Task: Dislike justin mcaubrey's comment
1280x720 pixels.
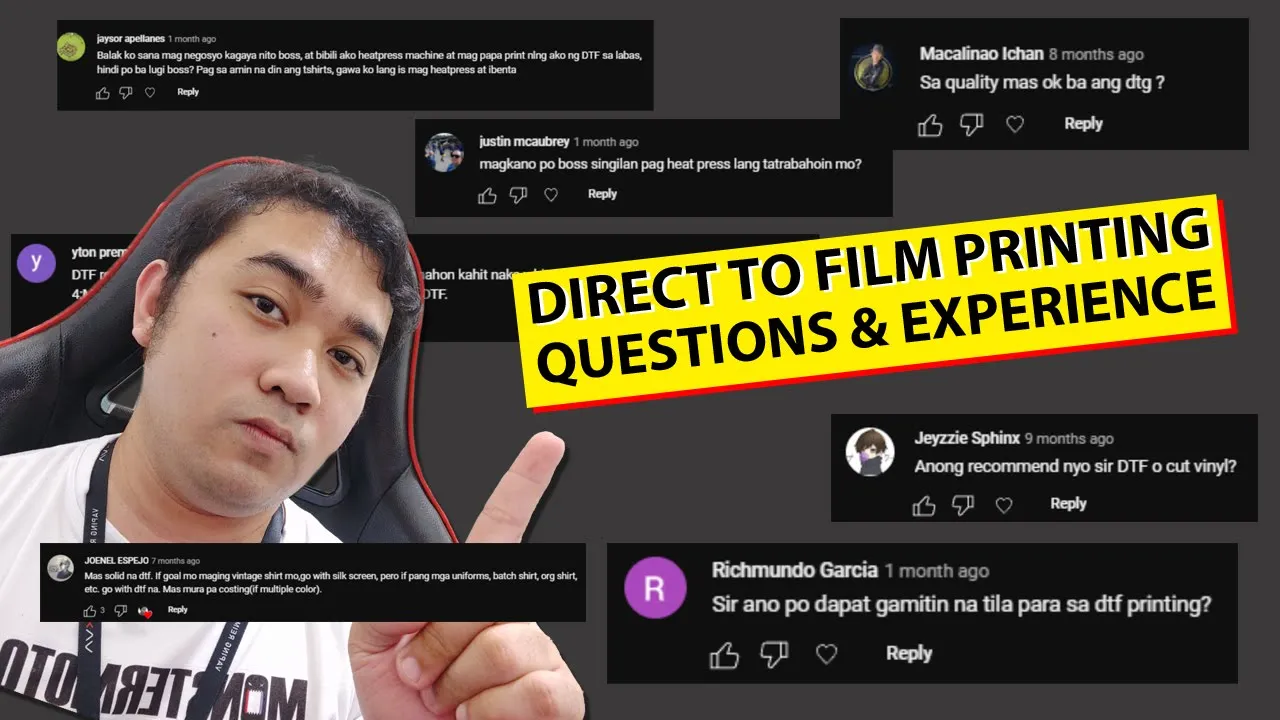Action: click(x=518, y=195)
